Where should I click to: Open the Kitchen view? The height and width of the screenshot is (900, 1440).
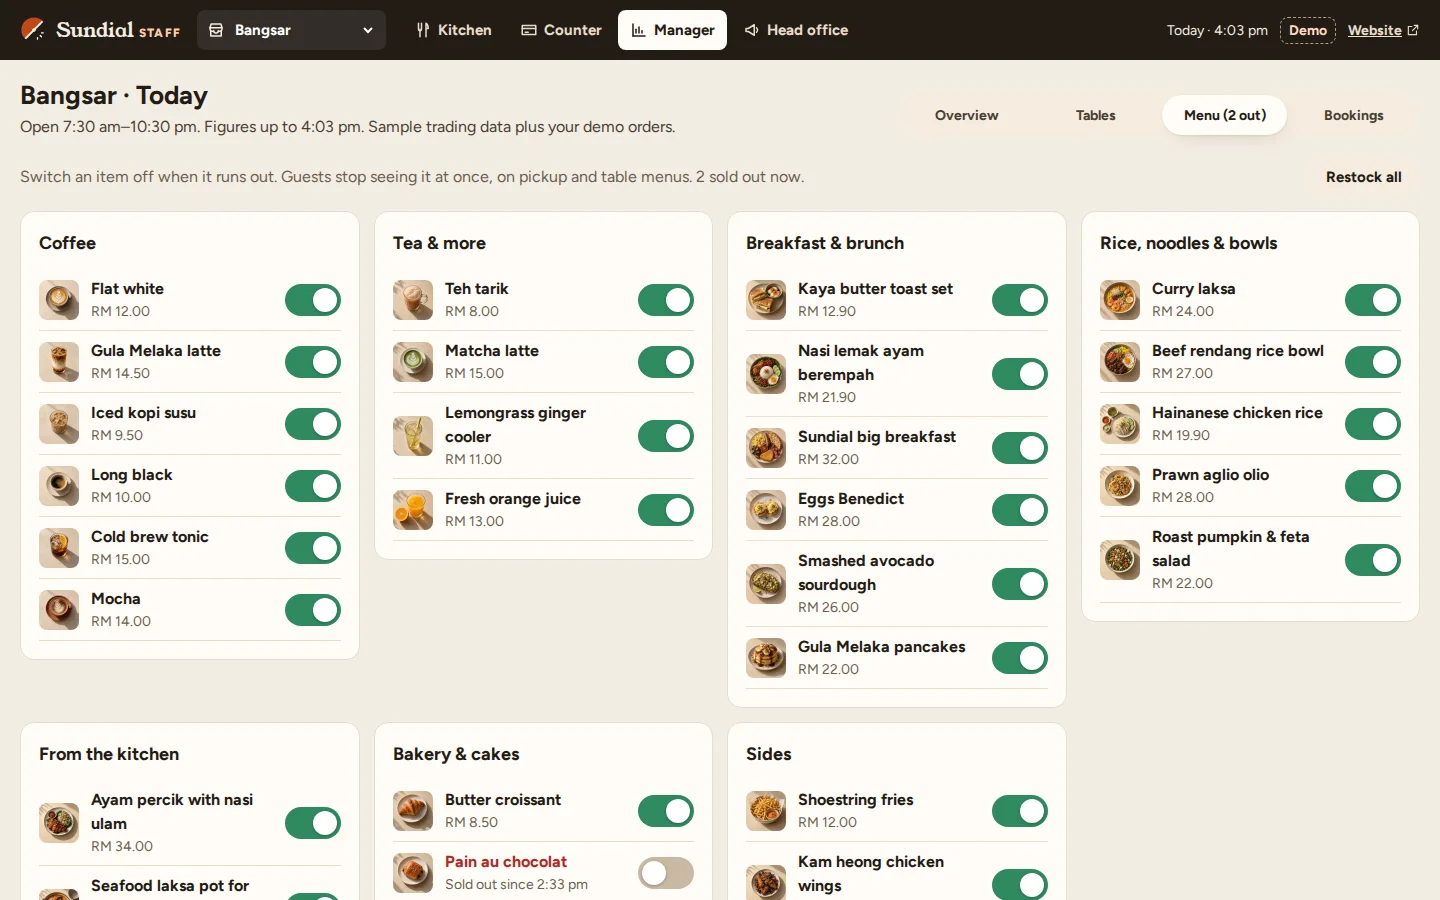pos(454,30)
